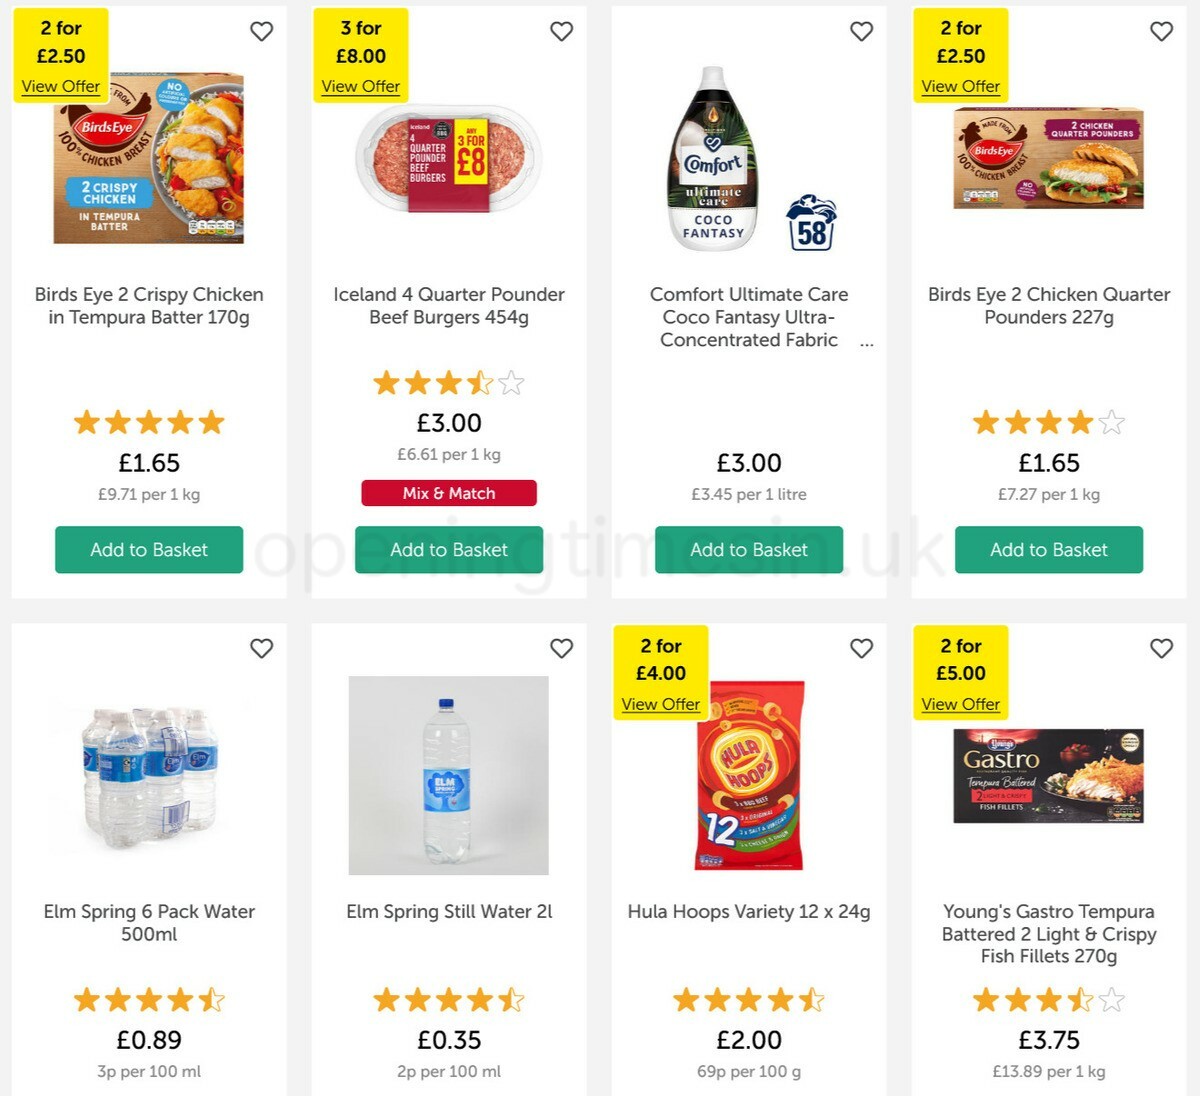Click Add to Basket for Chicken Quarter Pounders
This screenshot has height=1096, width=1200.
tap(1048, 549)
